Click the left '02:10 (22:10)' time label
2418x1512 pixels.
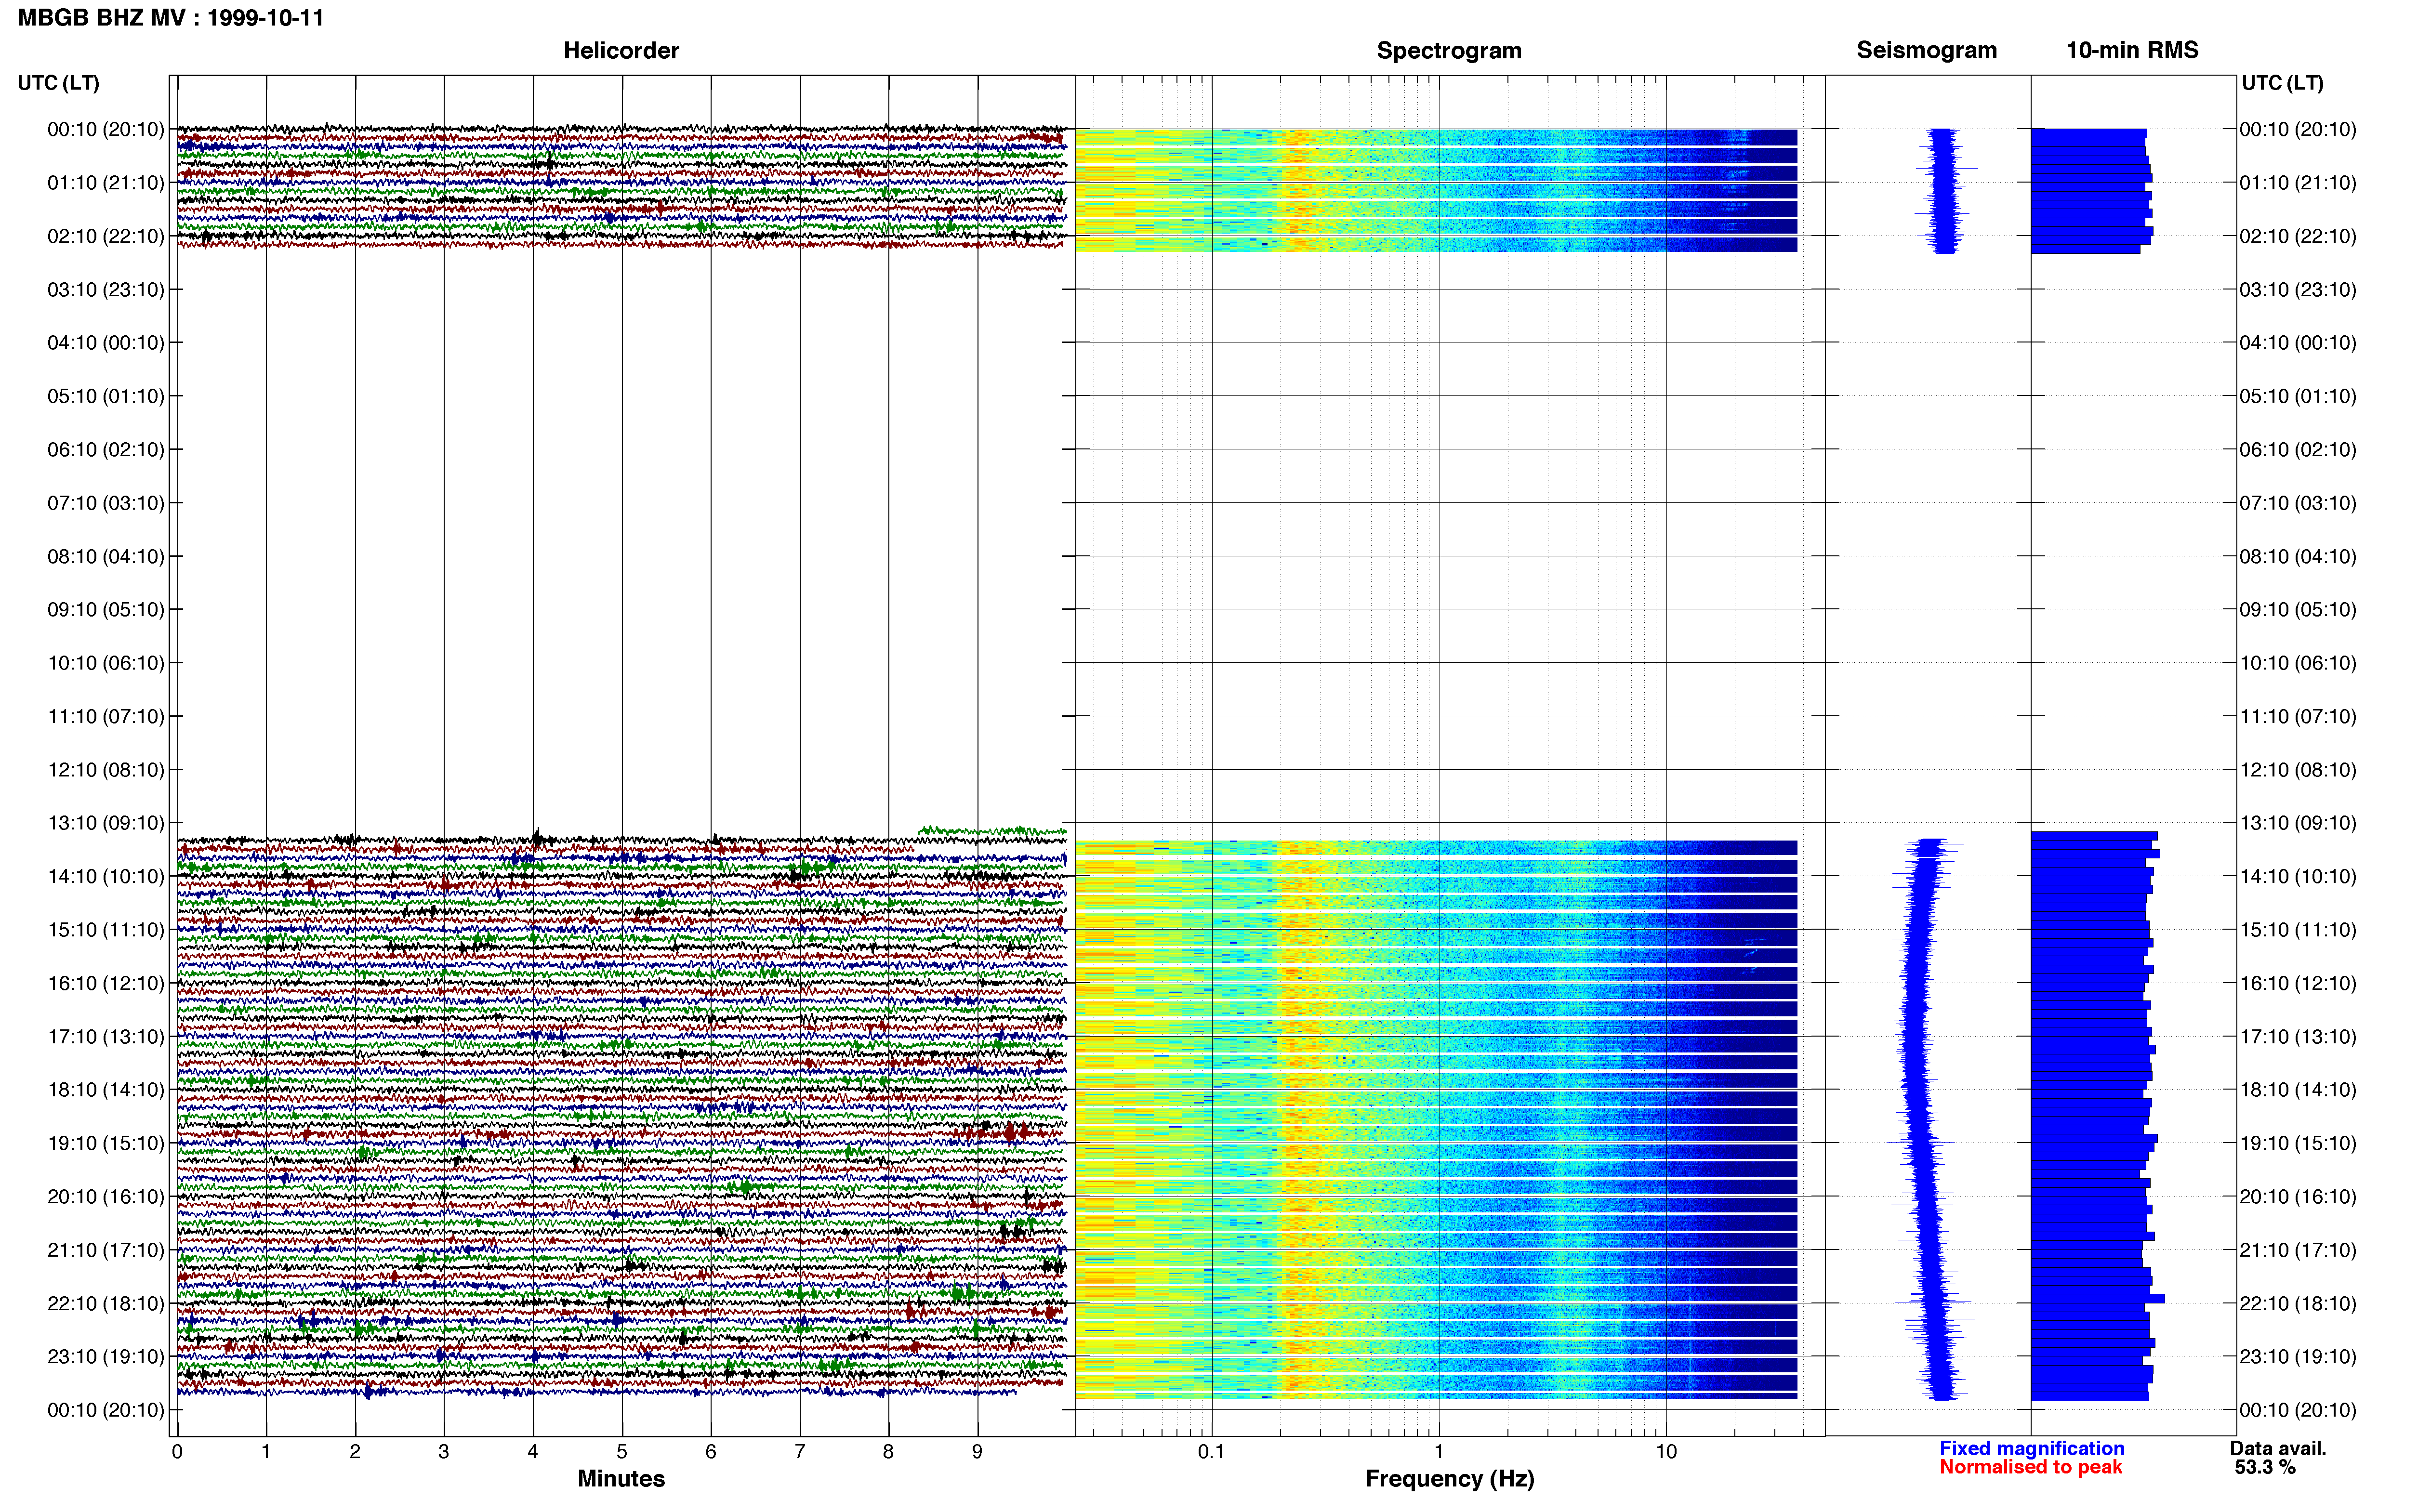click(106, 236)
